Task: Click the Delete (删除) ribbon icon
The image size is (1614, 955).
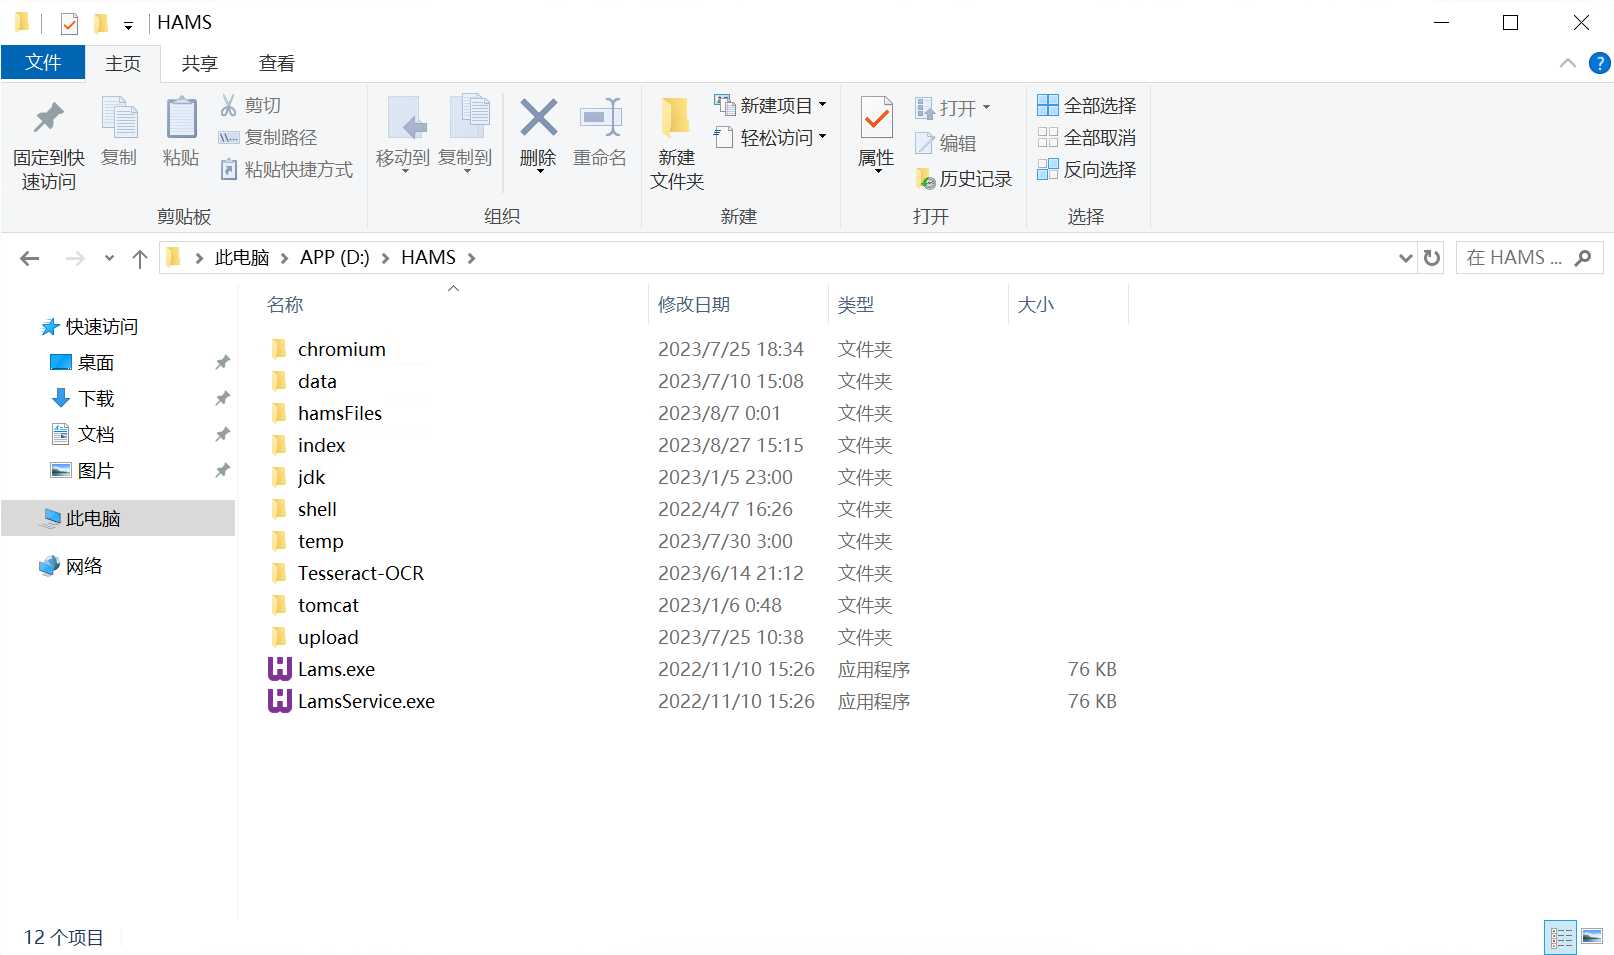Action: click(538, 120)
